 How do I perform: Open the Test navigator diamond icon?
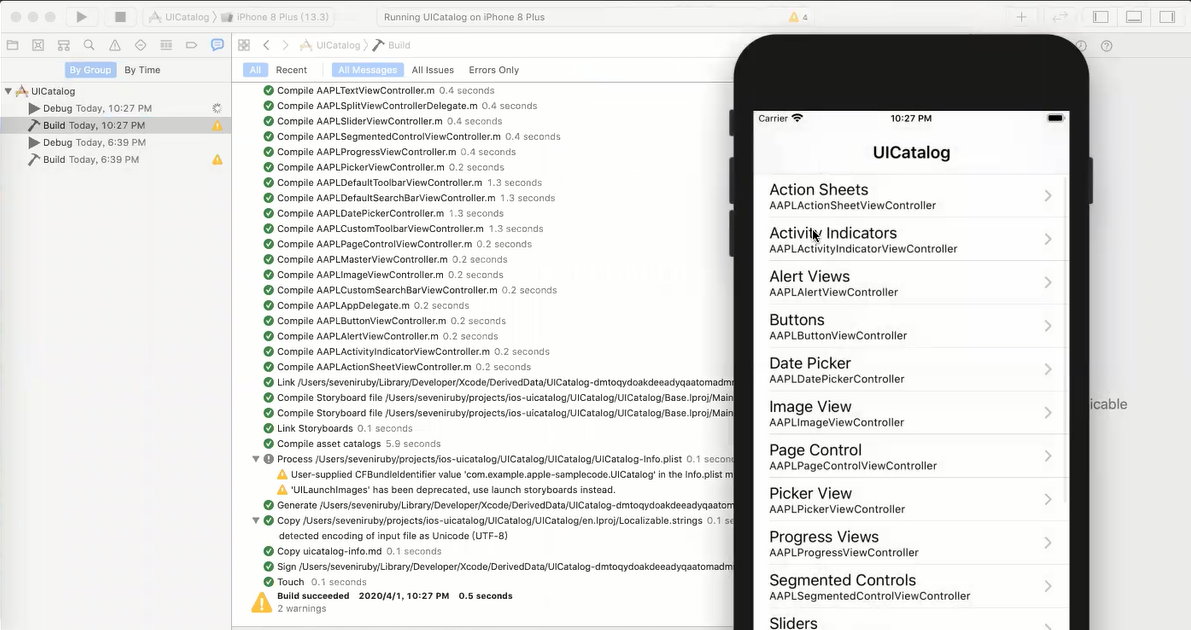point(141,46)
